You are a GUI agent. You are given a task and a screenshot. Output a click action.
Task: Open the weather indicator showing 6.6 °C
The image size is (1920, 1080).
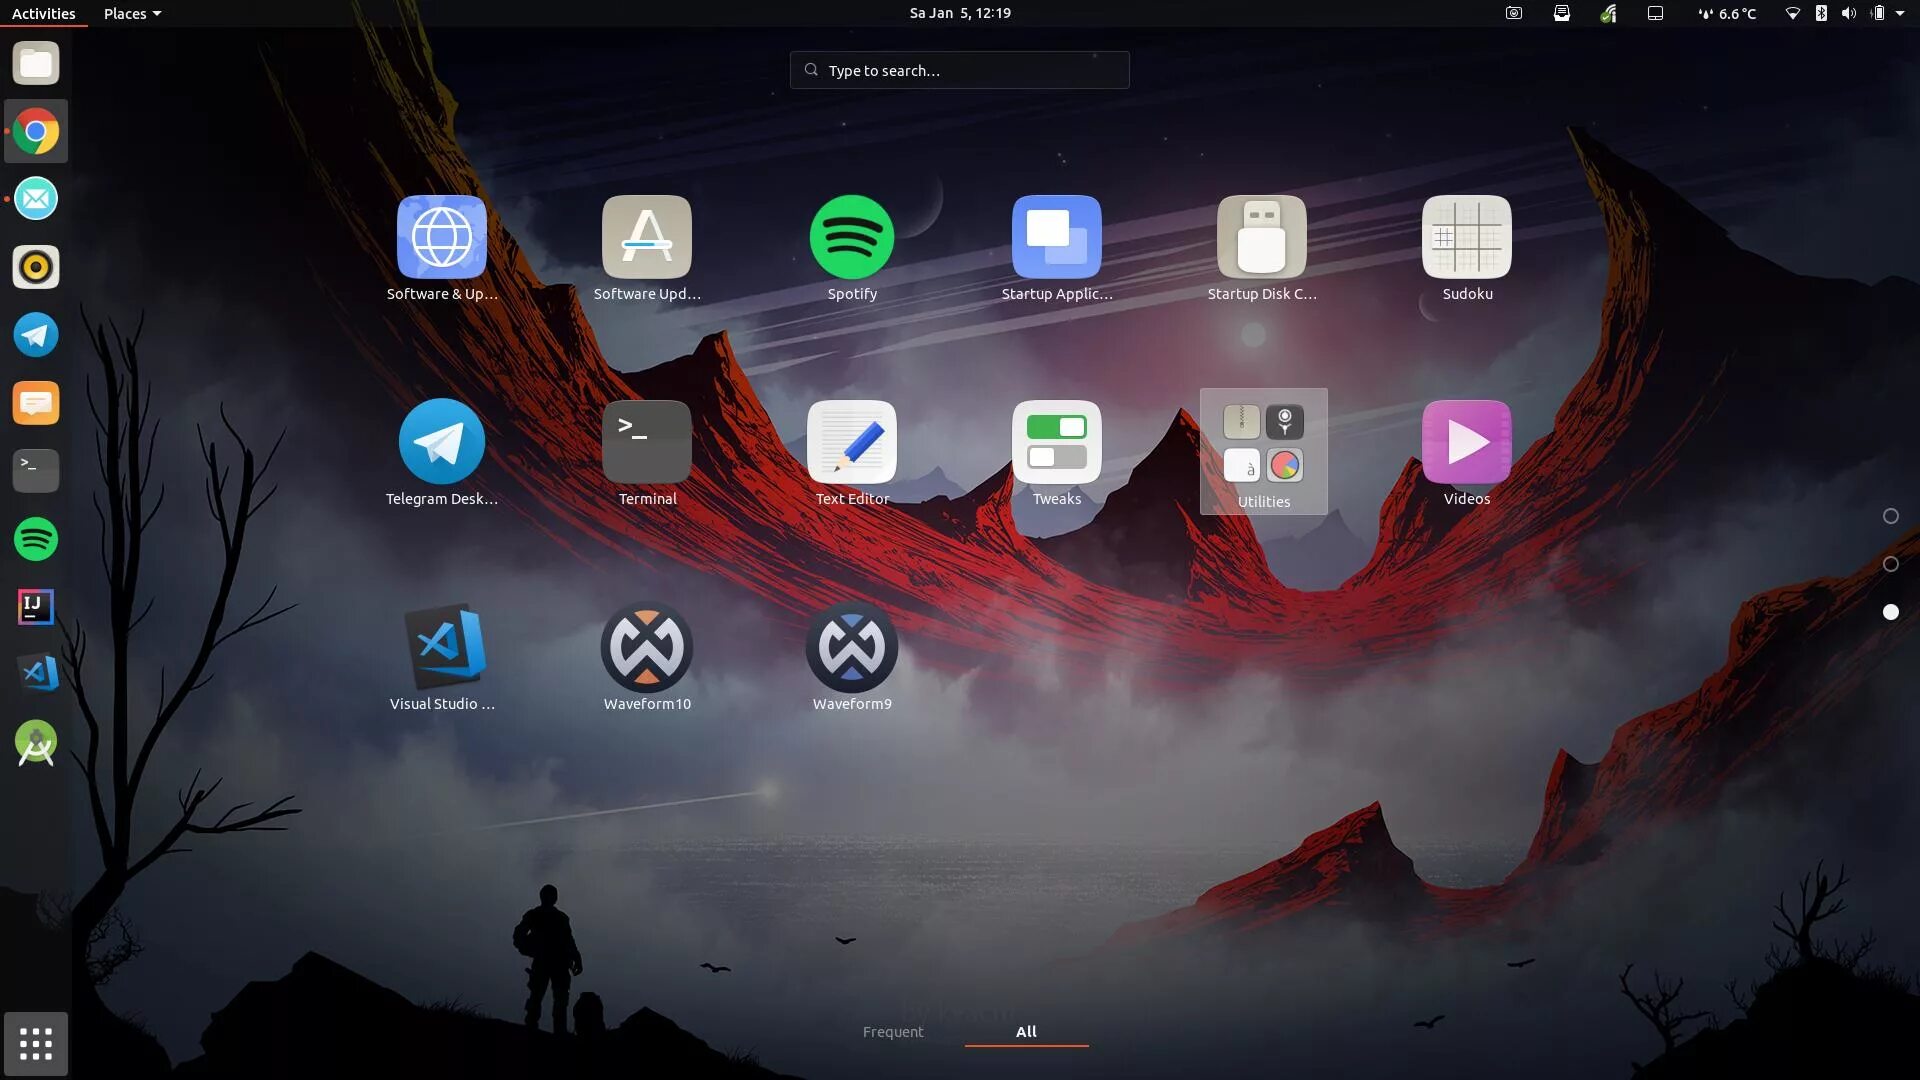click(x=1727, y=13)
